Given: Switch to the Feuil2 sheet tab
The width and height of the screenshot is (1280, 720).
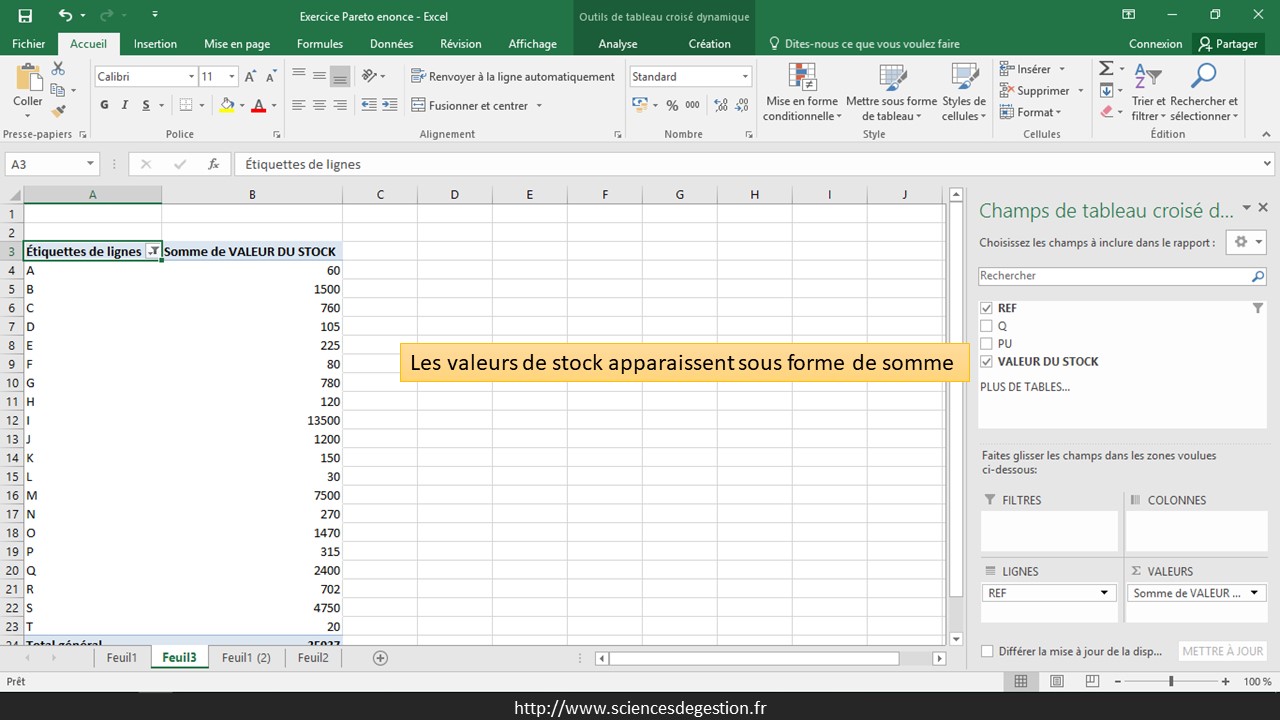Looking at the screenshot, I should coord(313,658).
